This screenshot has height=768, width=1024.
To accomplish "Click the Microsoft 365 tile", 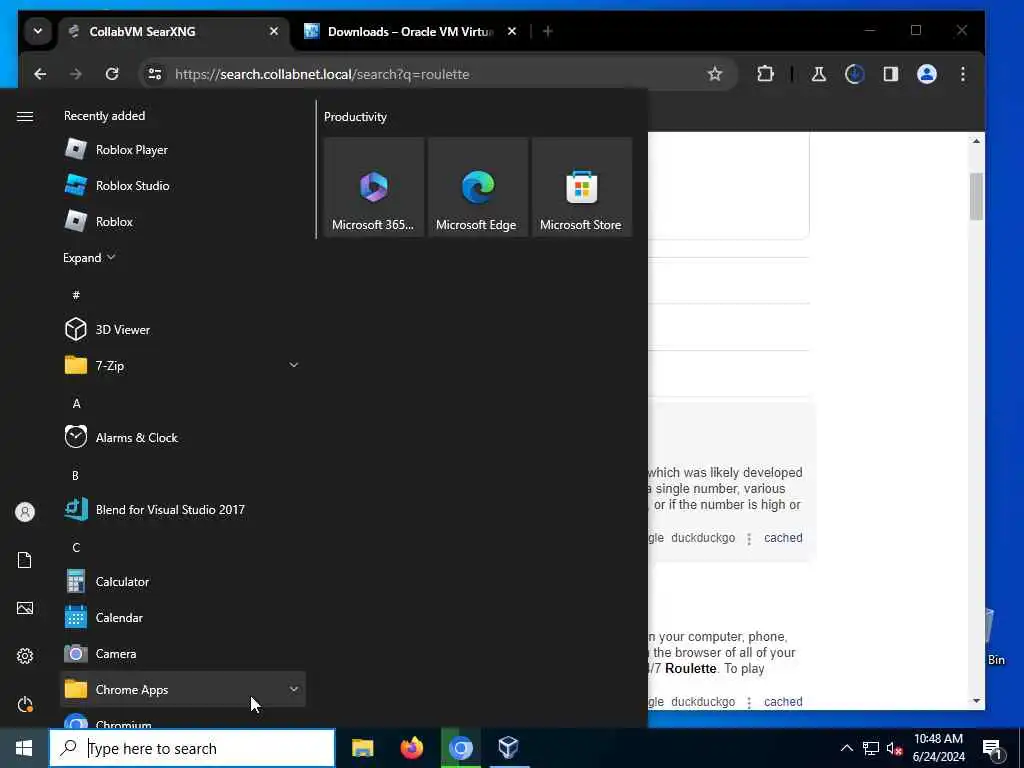I will tap(374, 187).
